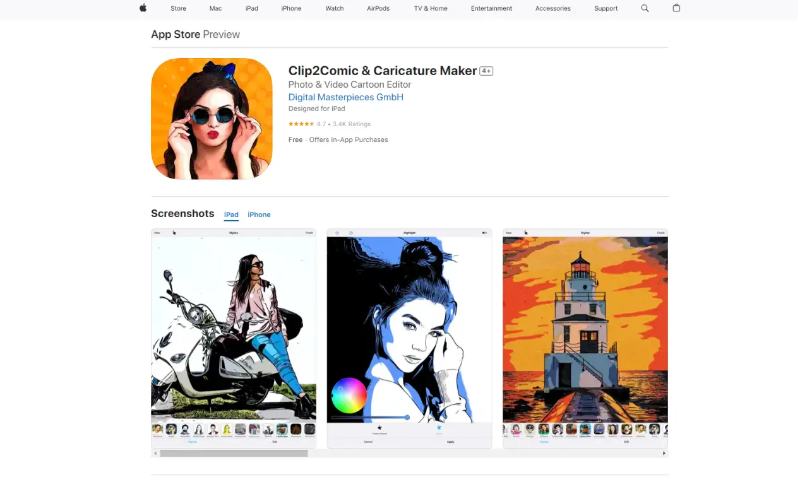Image resolution: width=798 pixels, height=498 pixels.
Task: Open the Entertainment menu
Action: click(491, 9)
